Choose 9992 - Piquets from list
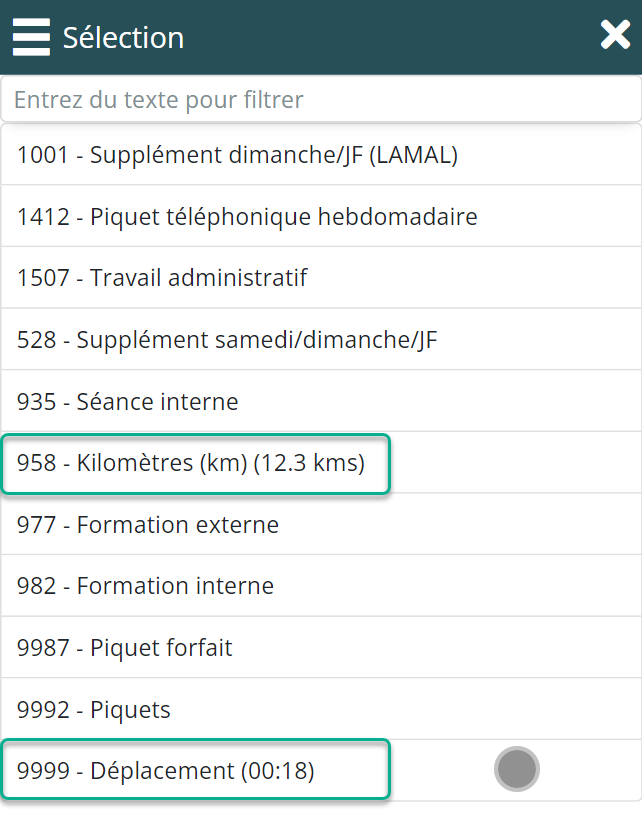Image resolution: width=642 pixels, height=828 pixels. [94, 710]
